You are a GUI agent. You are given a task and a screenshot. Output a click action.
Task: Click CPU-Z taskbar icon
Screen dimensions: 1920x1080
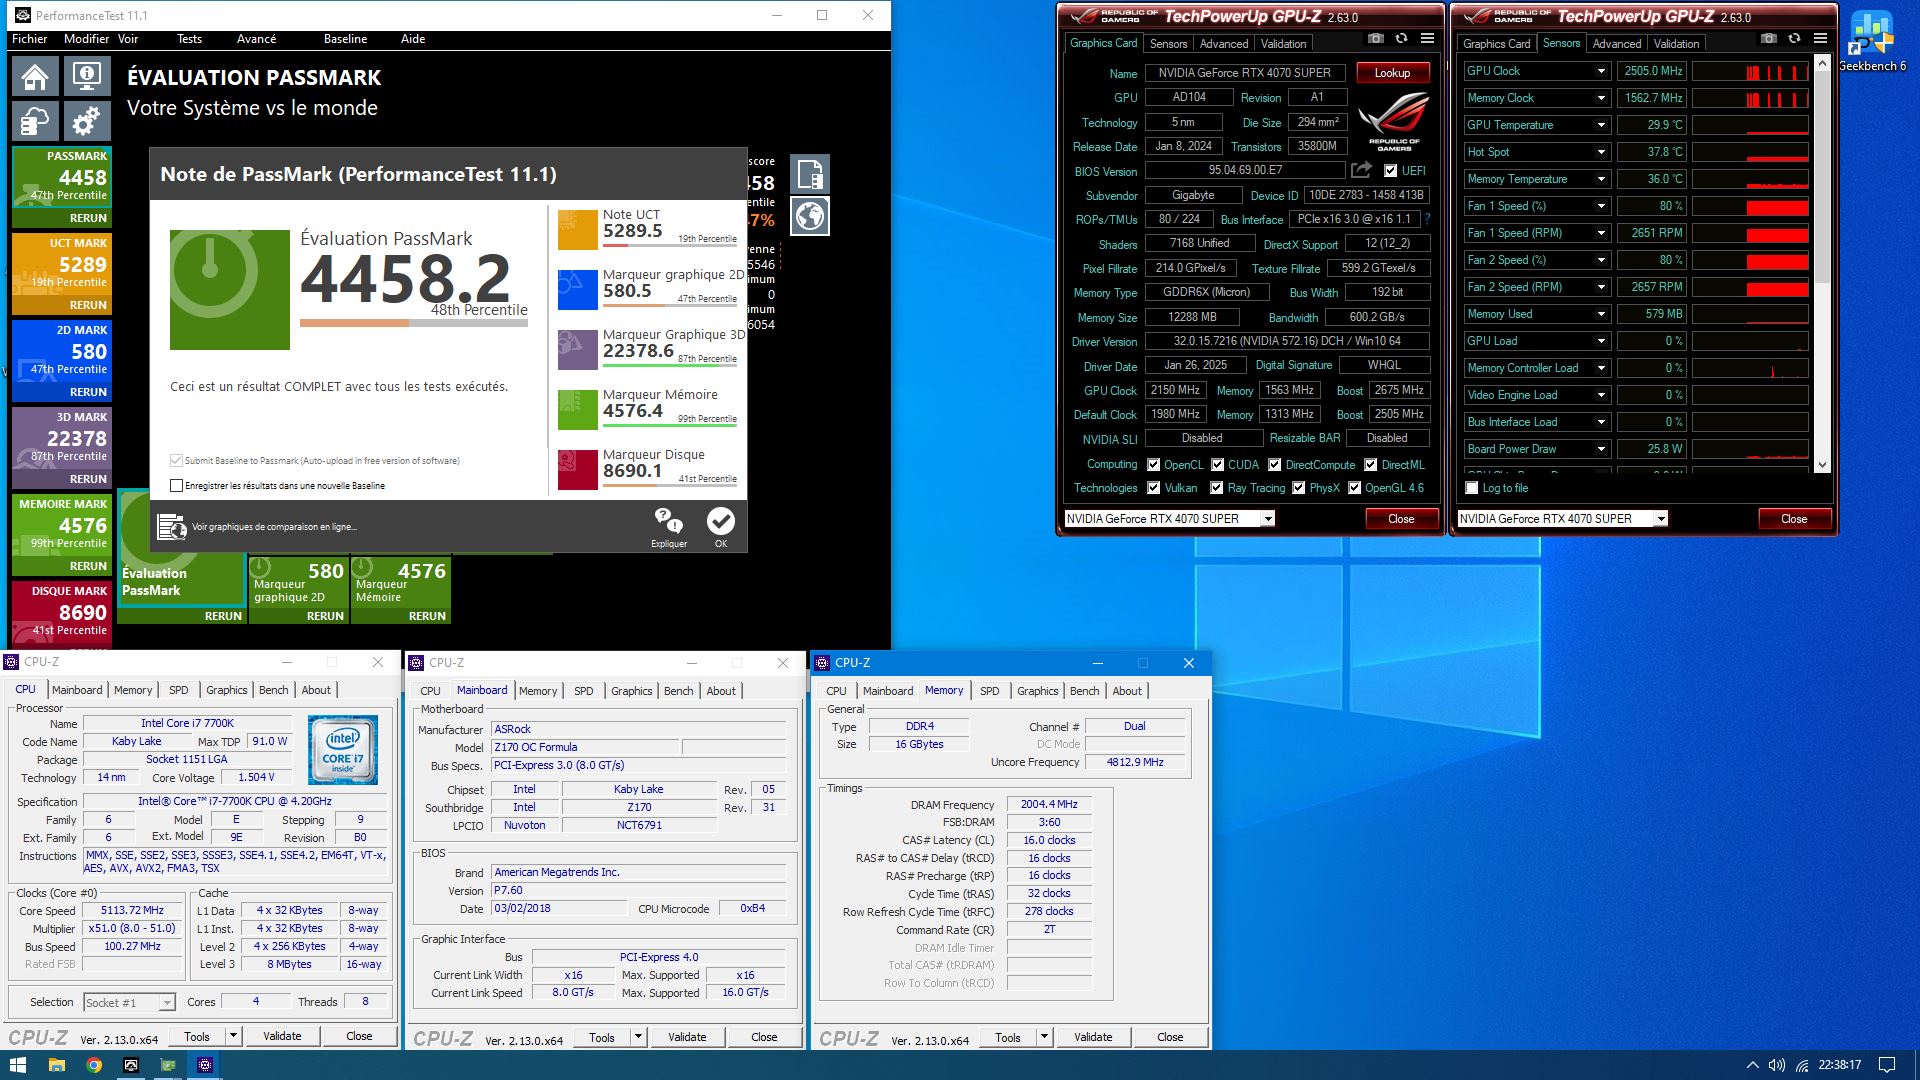[205, 1065]
